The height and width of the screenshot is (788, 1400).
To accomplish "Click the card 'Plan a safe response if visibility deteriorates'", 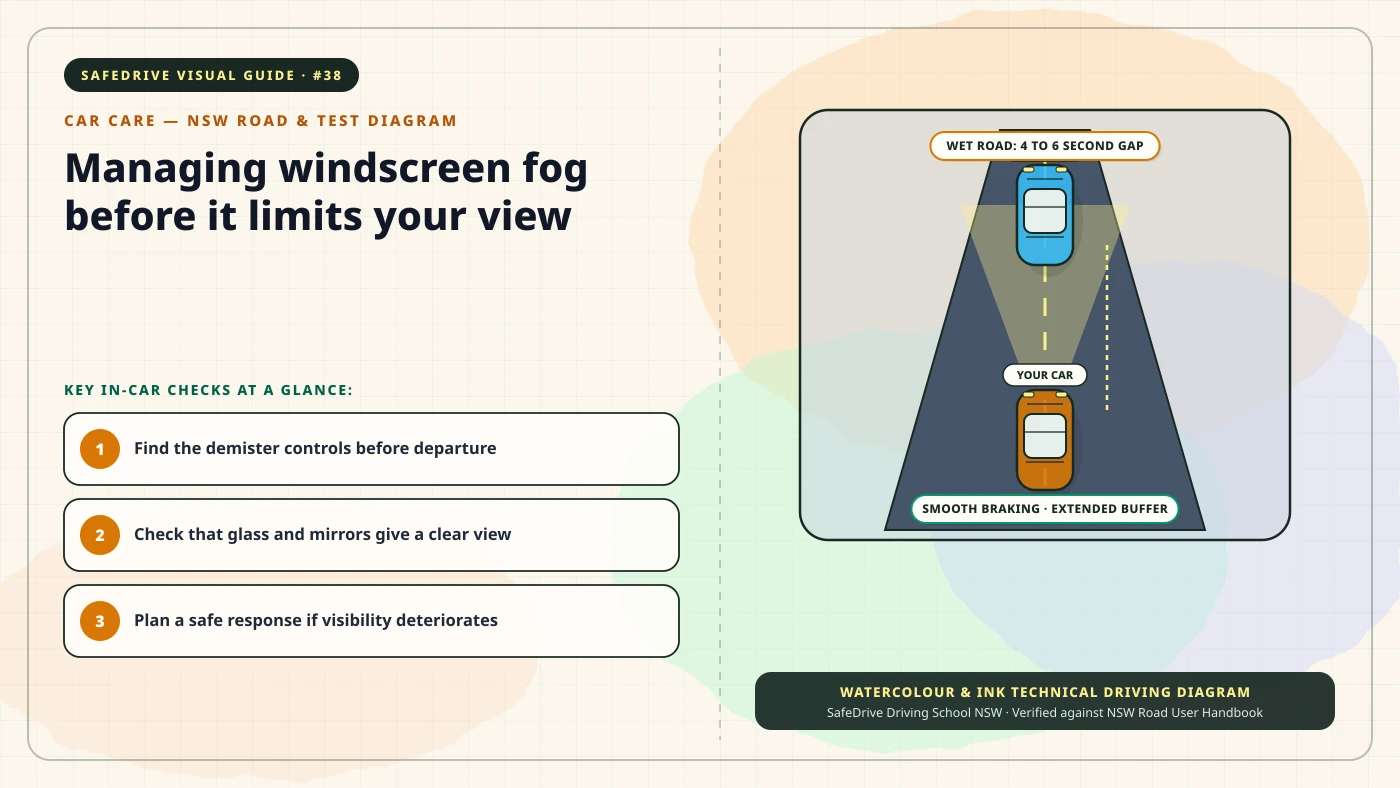I will tap(371, 621).
